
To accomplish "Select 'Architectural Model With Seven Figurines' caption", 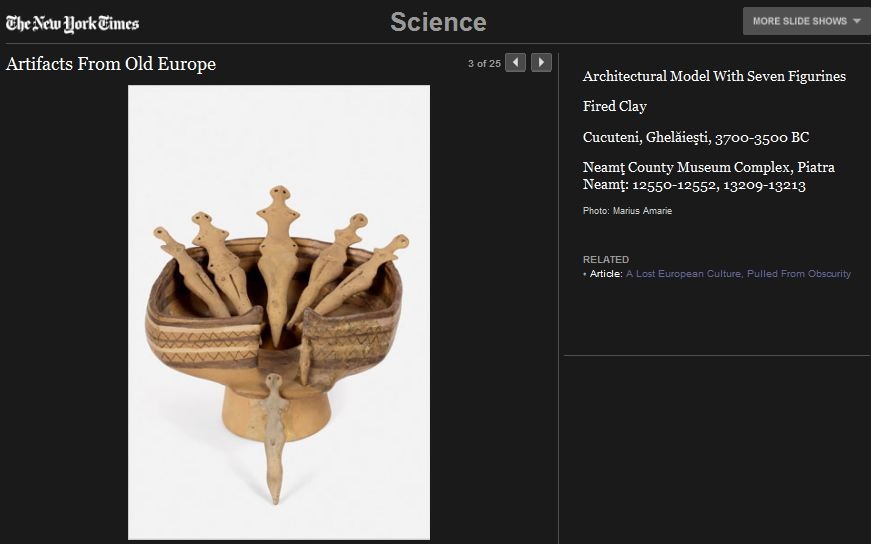I will (x=714, y=76).
